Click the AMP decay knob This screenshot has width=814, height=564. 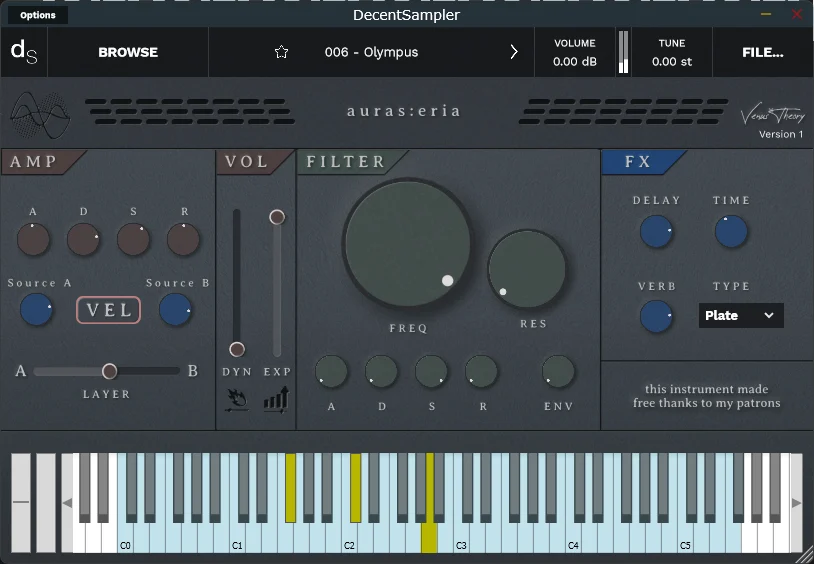(x=83, y=239)
